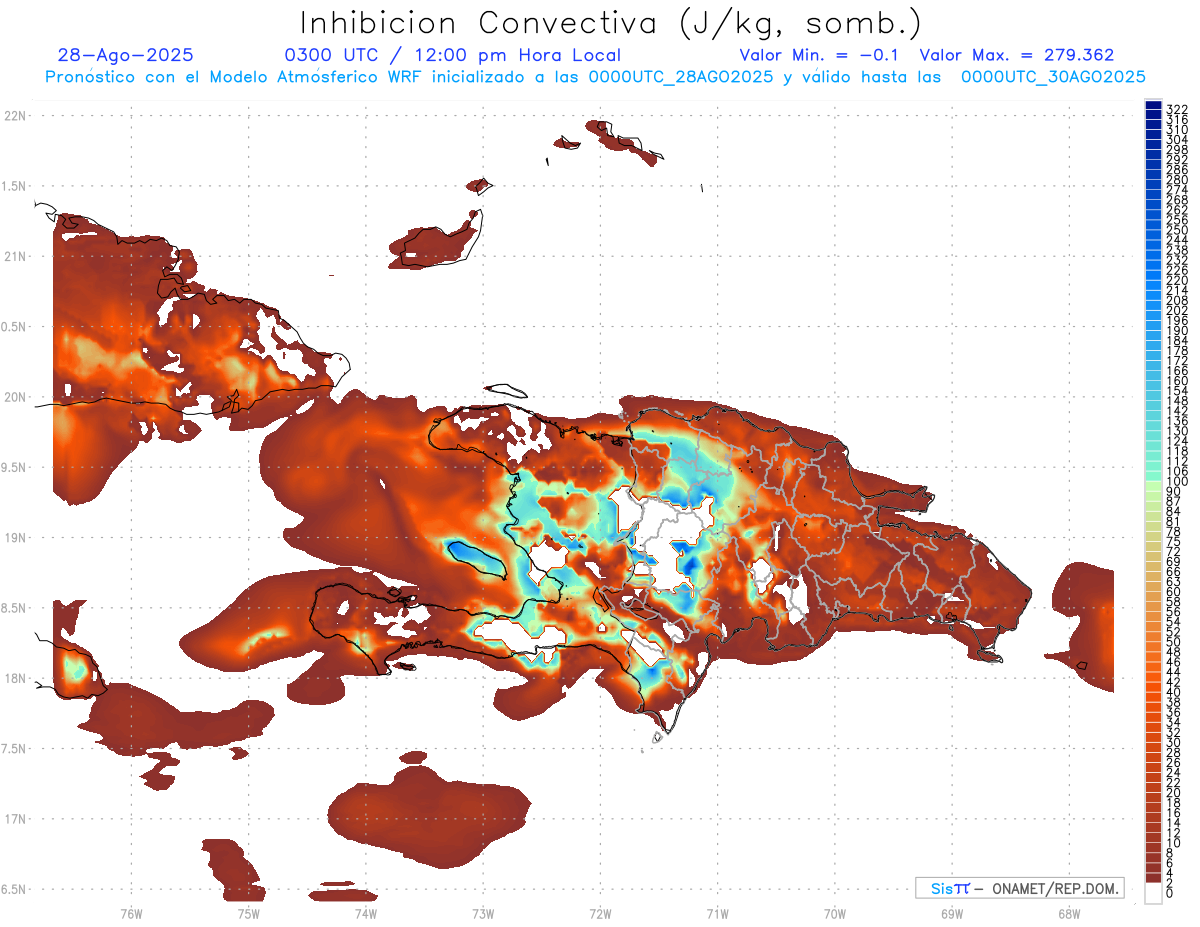Click the '0000UTC_28AGO2025' initialization timestamp
Screen dimensions: 1200x927
click(680, 76)
